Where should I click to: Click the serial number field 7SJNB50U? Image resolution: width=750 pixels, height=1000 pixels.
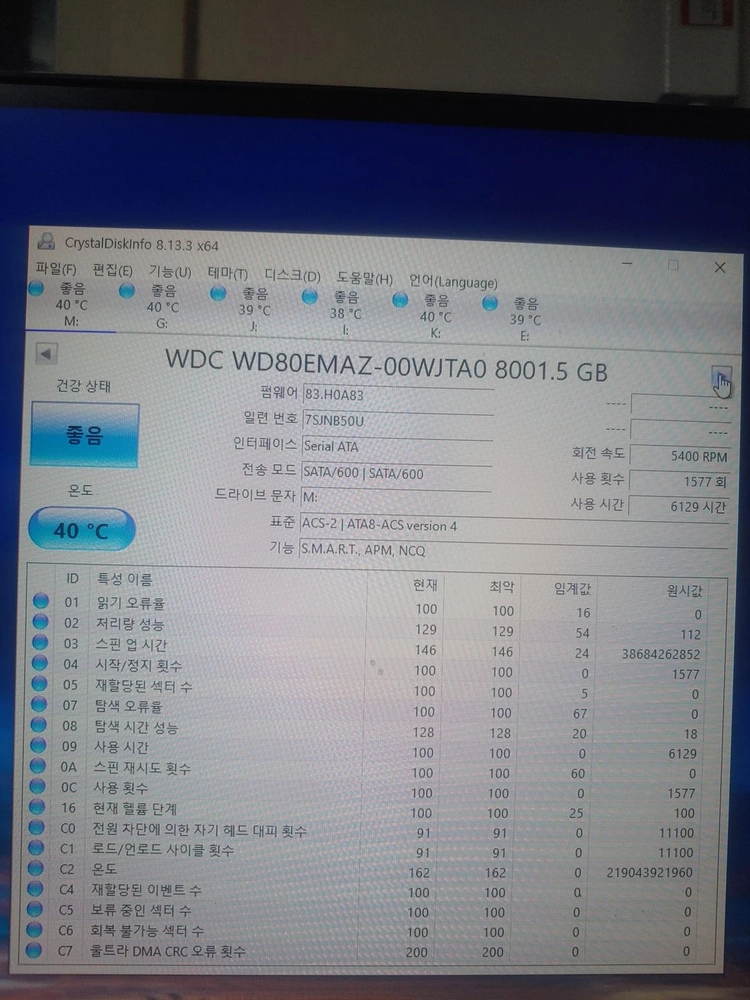tap(397, 421)
